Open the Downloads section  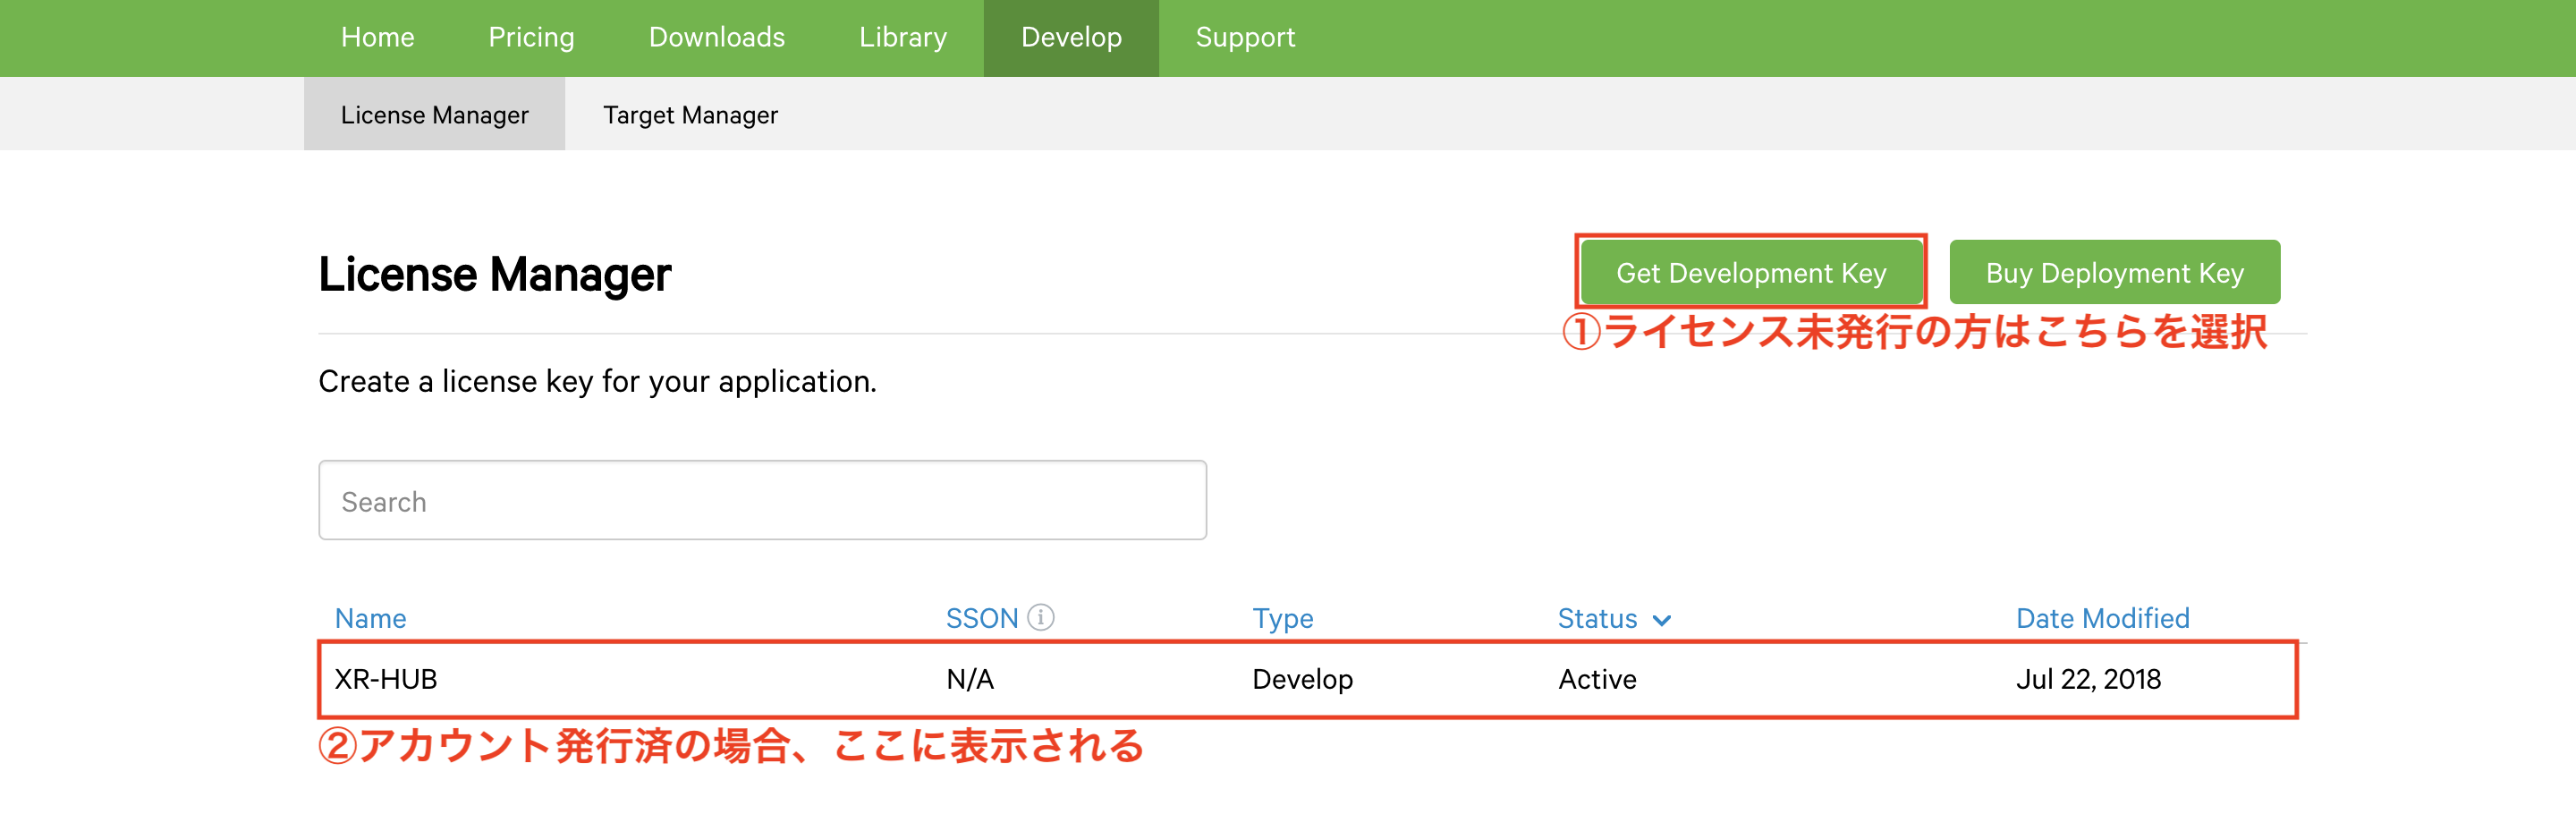click(716, 38)
